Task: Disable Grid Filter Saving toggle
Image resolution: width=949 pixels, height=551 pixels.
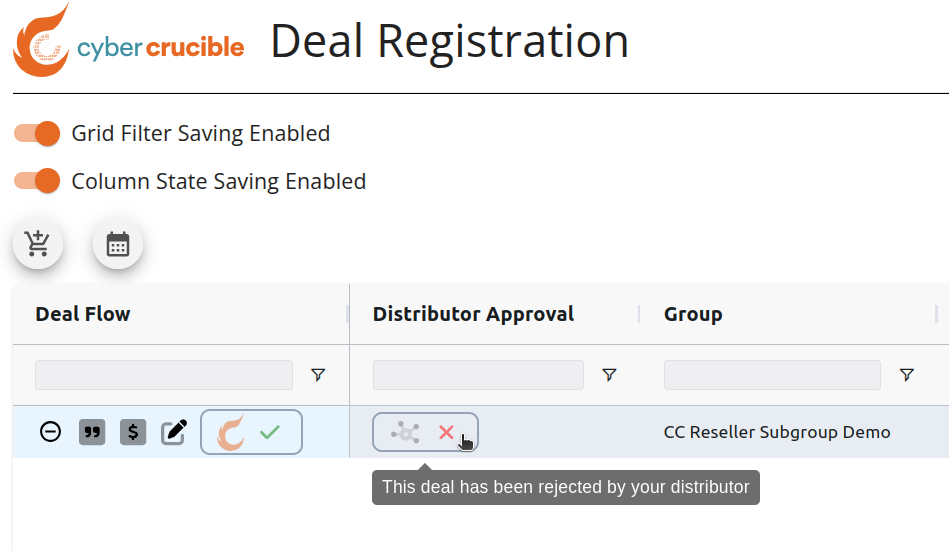Action: (x=37, y=133)
